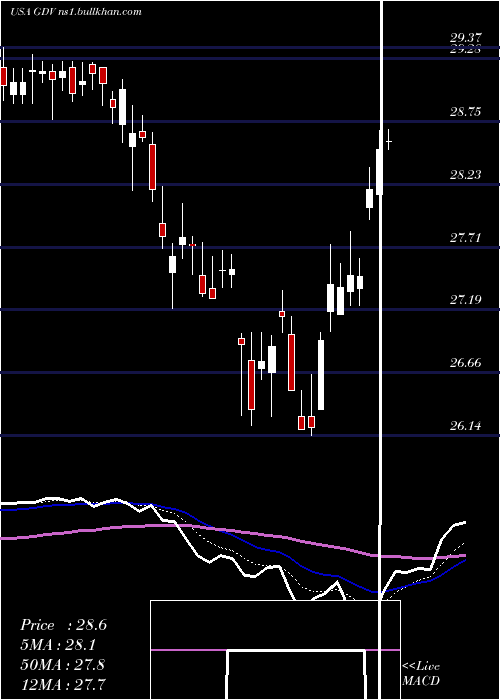The width and height of the screenshot is (500, 700).
Task: Click the 27.71 price level label
Action: coord(465,238)
